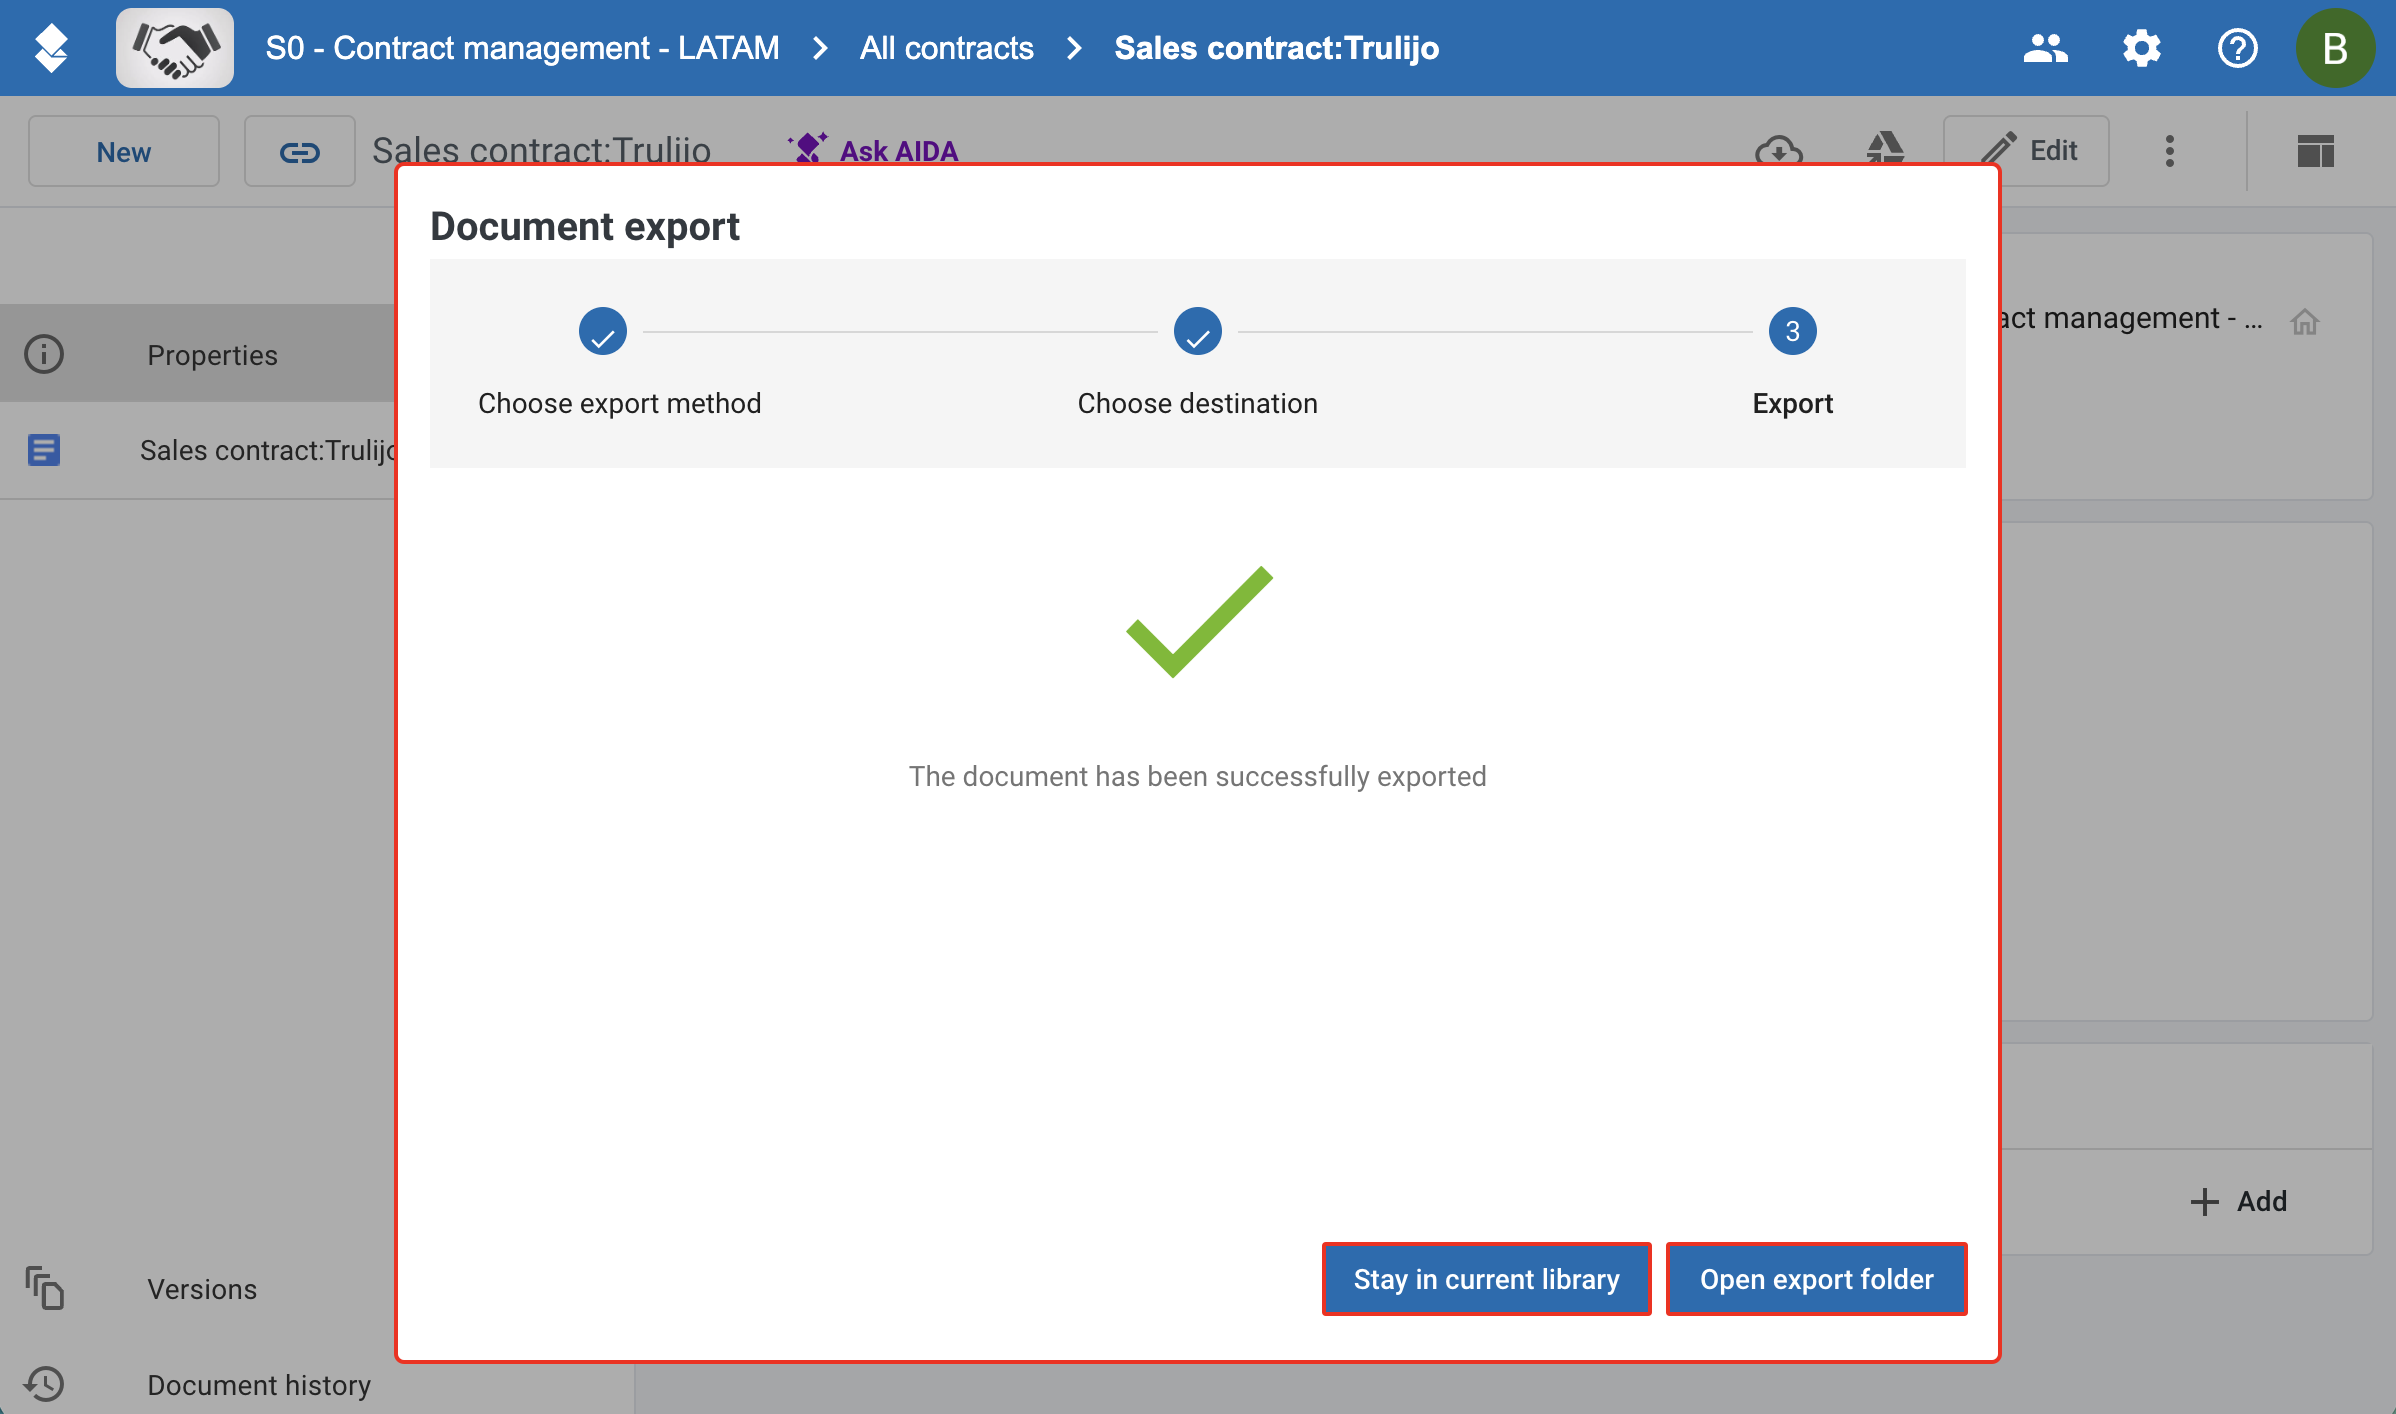Open the handshake library icon
The height and width of the screenshot is (1414, 2396).
(x=175, y=48)
